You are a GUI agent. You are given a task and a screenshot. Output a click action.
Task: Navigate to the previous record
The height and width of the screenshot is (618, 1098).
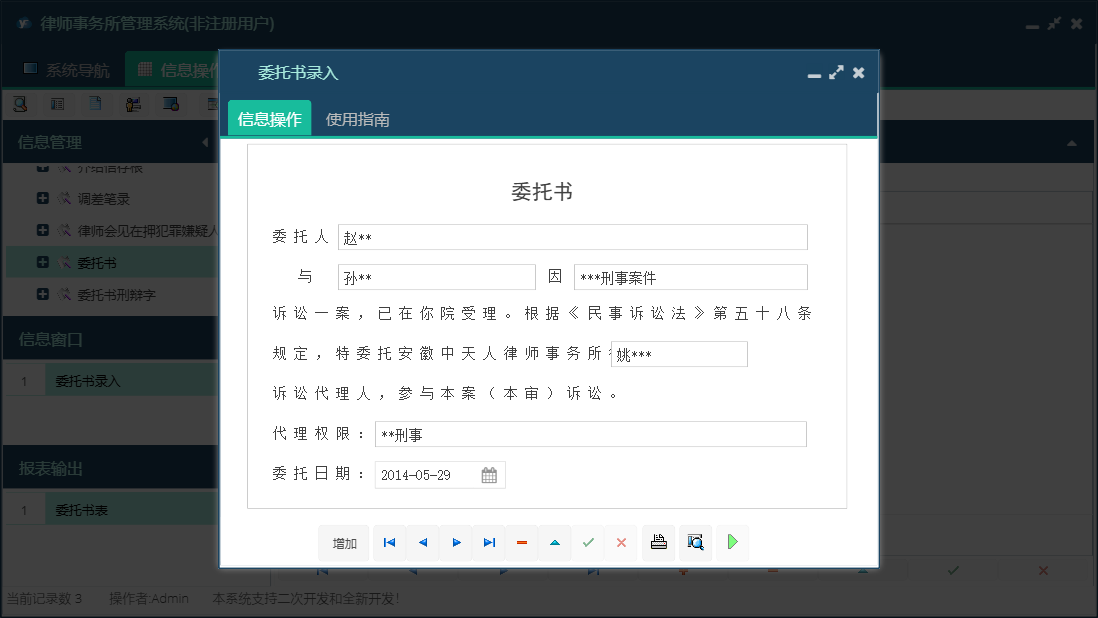coord(422,543)
